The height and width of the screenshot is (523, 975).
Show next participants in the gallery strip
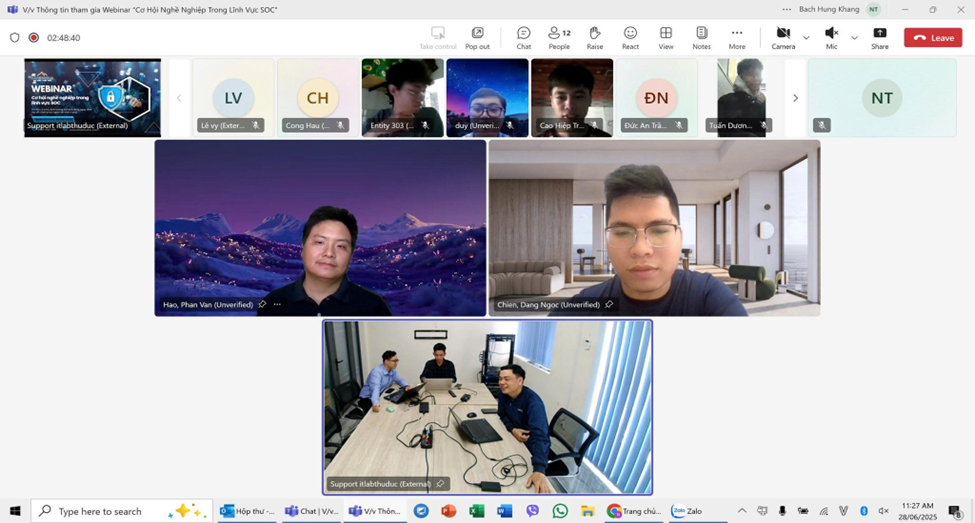coord(795,98)
